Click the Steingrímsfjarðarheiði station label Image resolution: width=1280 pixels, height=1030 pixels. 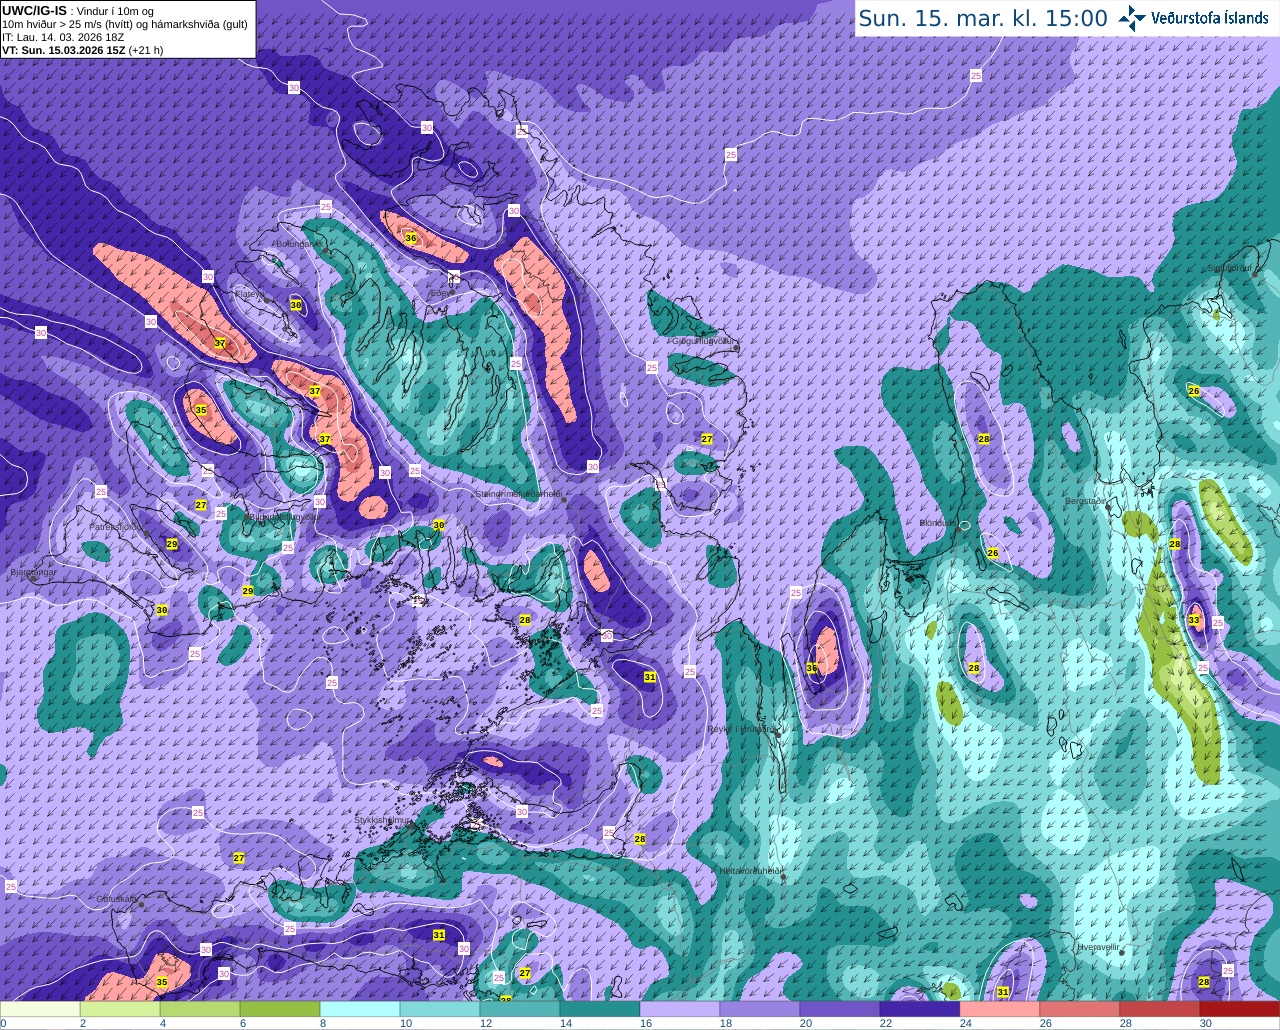(518, 494)
